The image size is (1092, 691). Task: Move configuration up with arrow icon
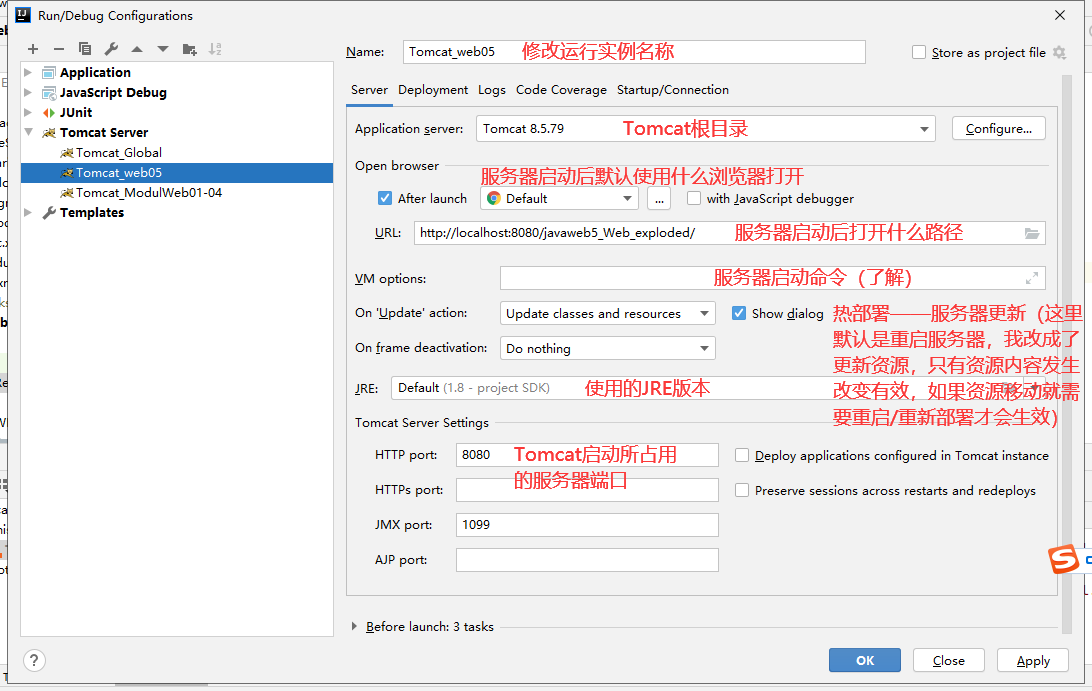(x=136, y=49)
